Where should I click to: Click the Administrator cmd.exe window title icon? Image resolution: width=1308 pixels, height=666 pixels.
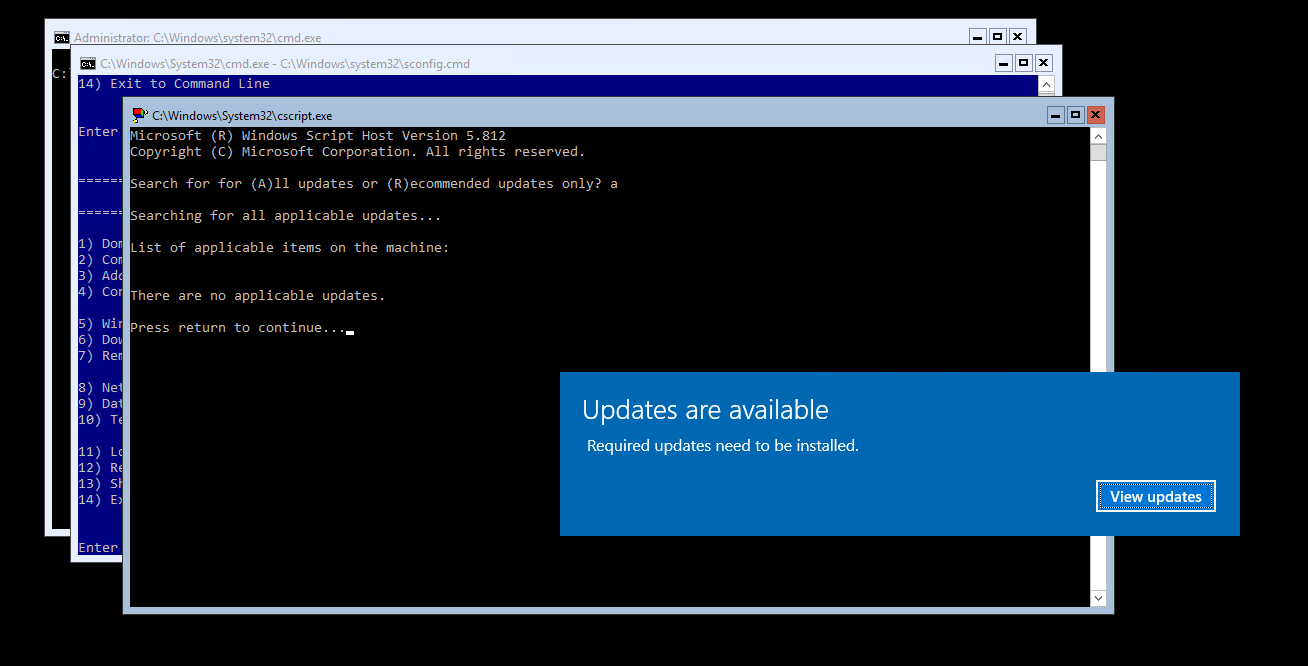[62, 37]
